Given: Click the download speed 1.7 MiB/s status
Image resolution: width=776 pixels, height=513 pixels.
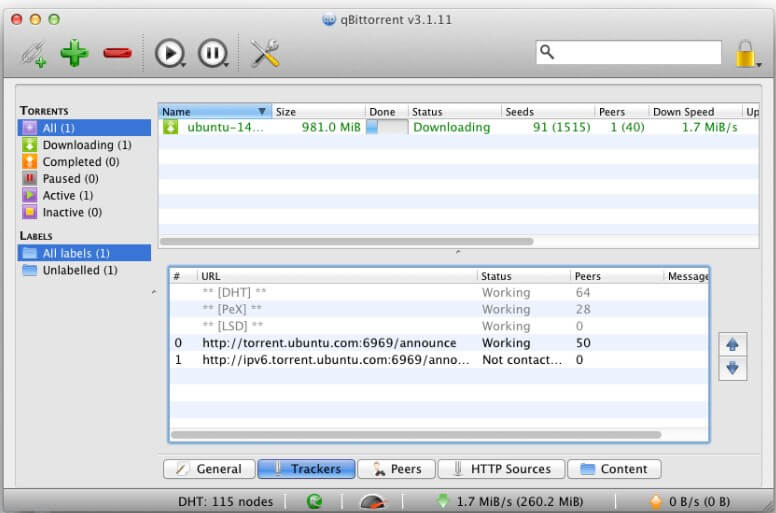Looking at the screenshot, I should (x=510, y=502).
